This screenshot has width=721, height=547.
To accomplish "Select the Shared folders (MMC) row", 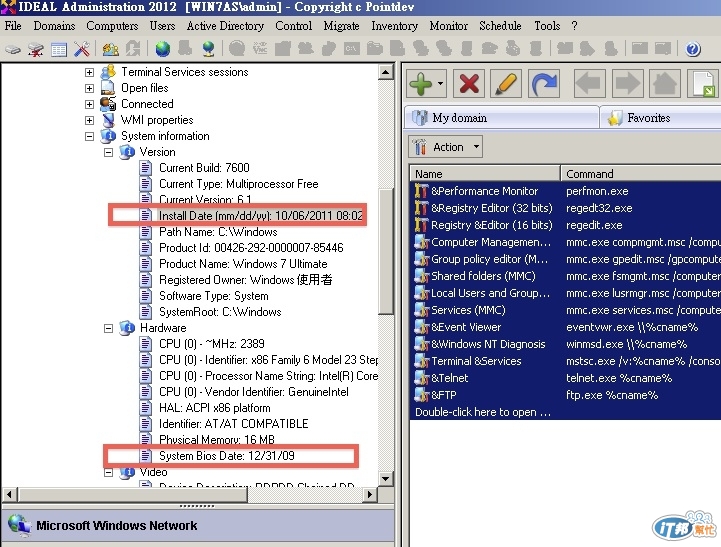I will tap(565, 276).
